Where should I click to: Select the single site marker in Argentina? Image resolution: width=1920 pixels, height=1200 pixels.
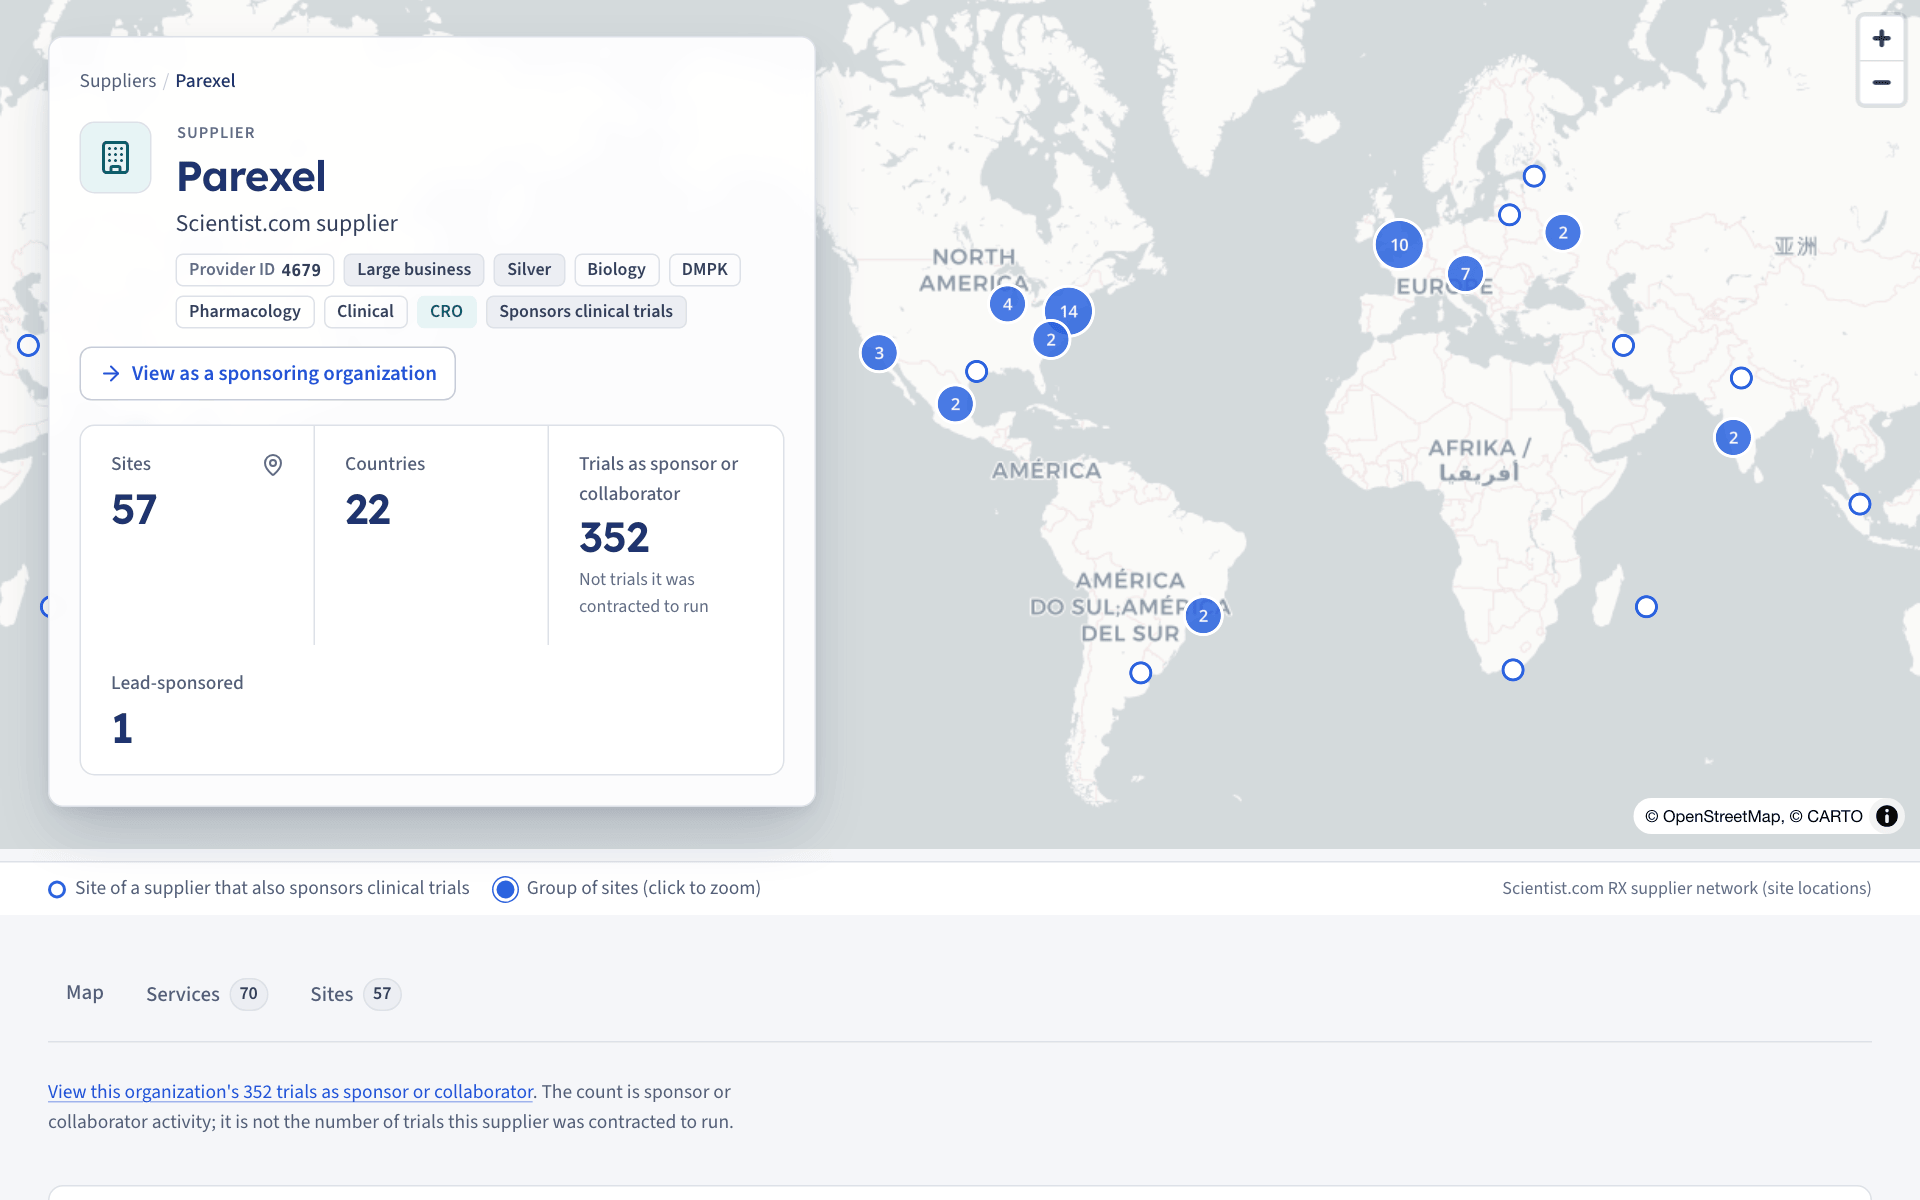pyautogui.click(x=1140, y=673)
